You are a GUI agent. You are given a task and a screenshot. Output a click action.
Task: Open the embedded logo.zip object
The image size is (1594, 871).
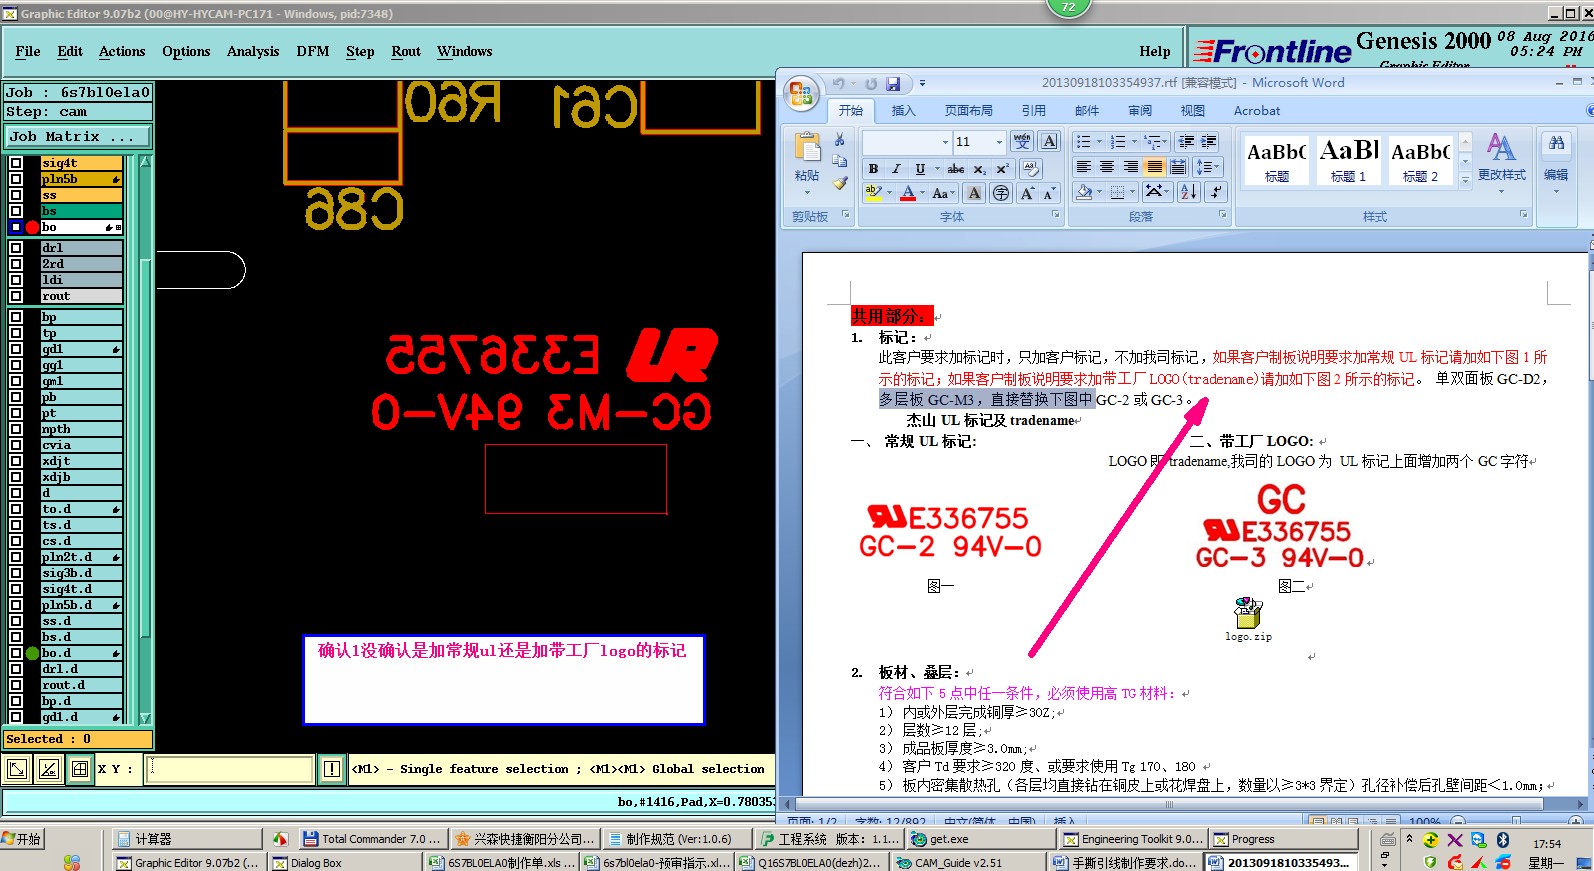1248,618
